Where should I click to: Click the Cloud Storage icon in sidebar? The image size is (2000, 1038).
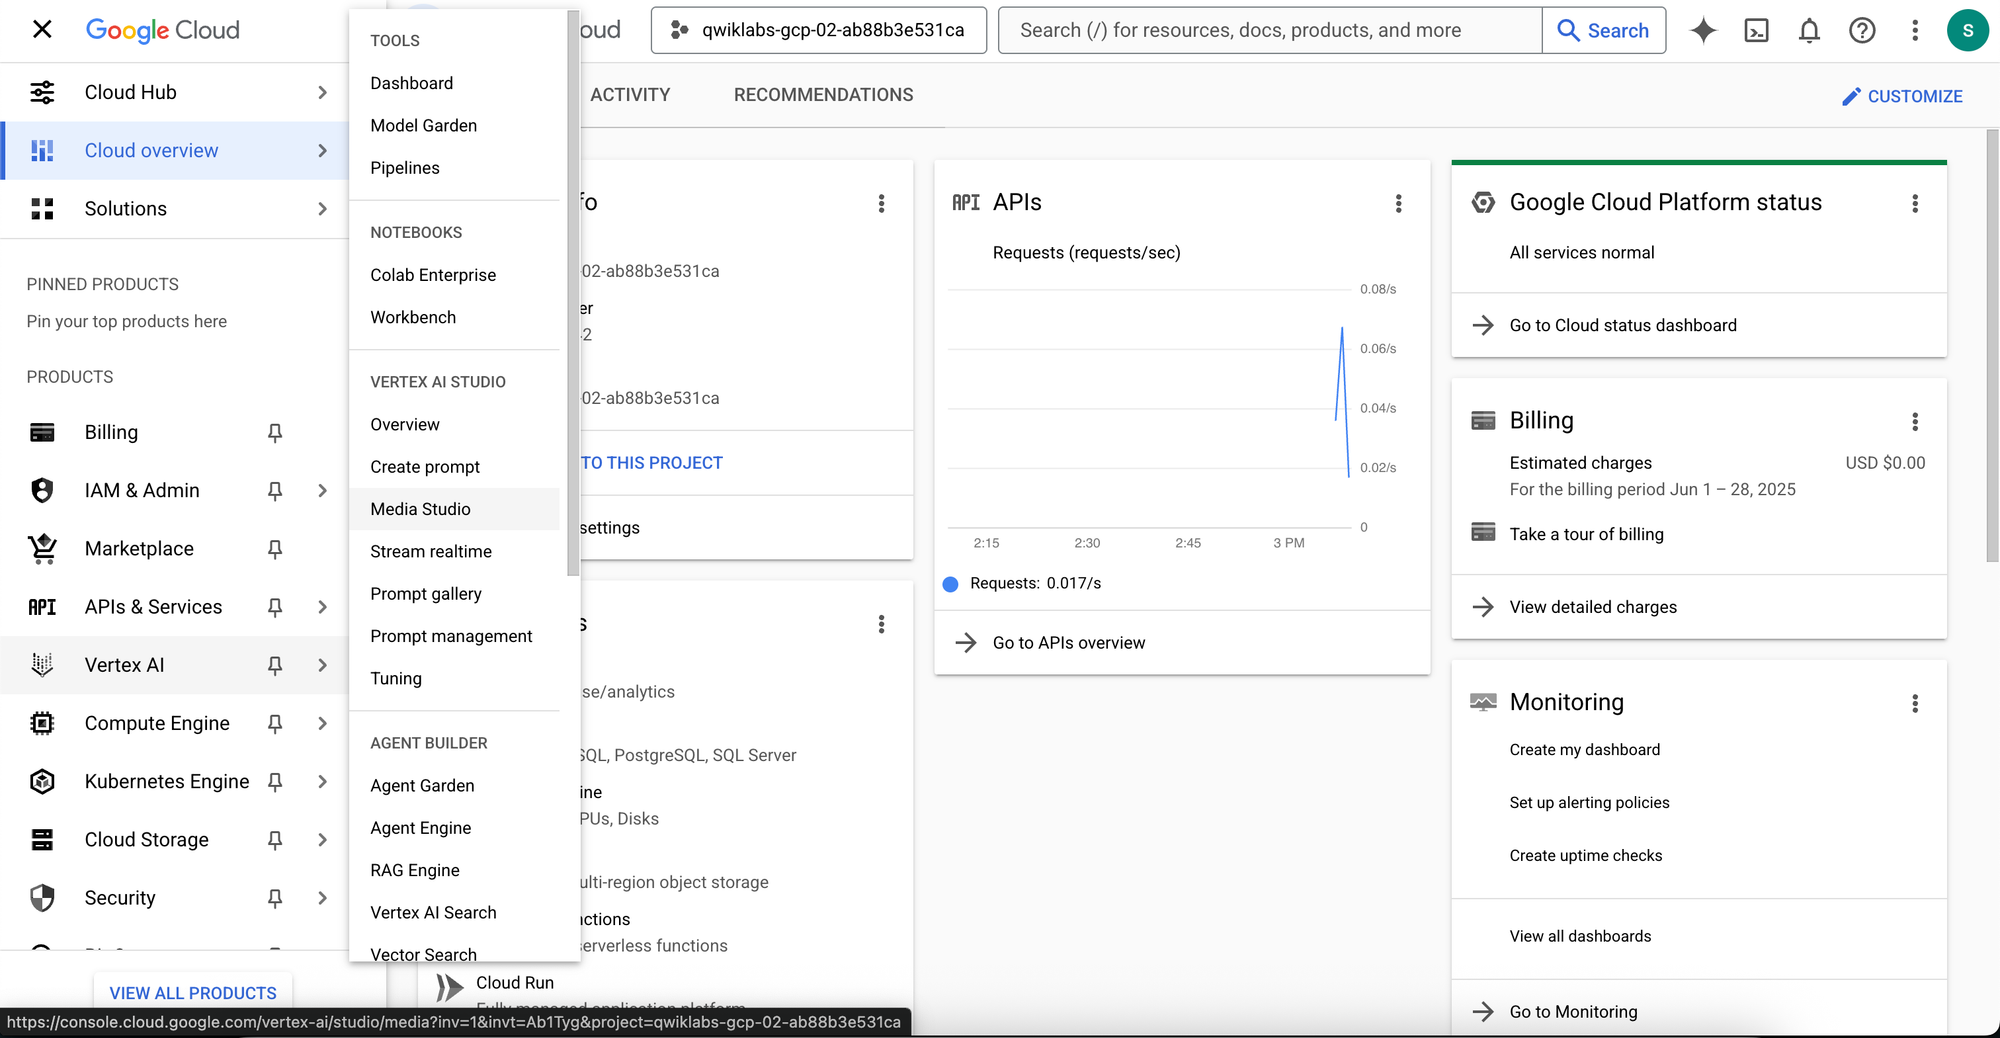click(x=42, y=840)
